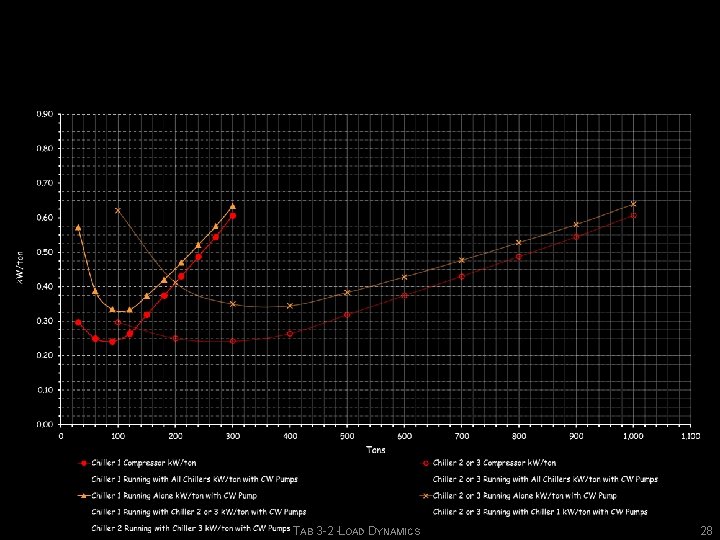The width and height of the screenshot is (720, 540).
Task: Click the solid red data point at 300 tons
Action: click(233, 215)
